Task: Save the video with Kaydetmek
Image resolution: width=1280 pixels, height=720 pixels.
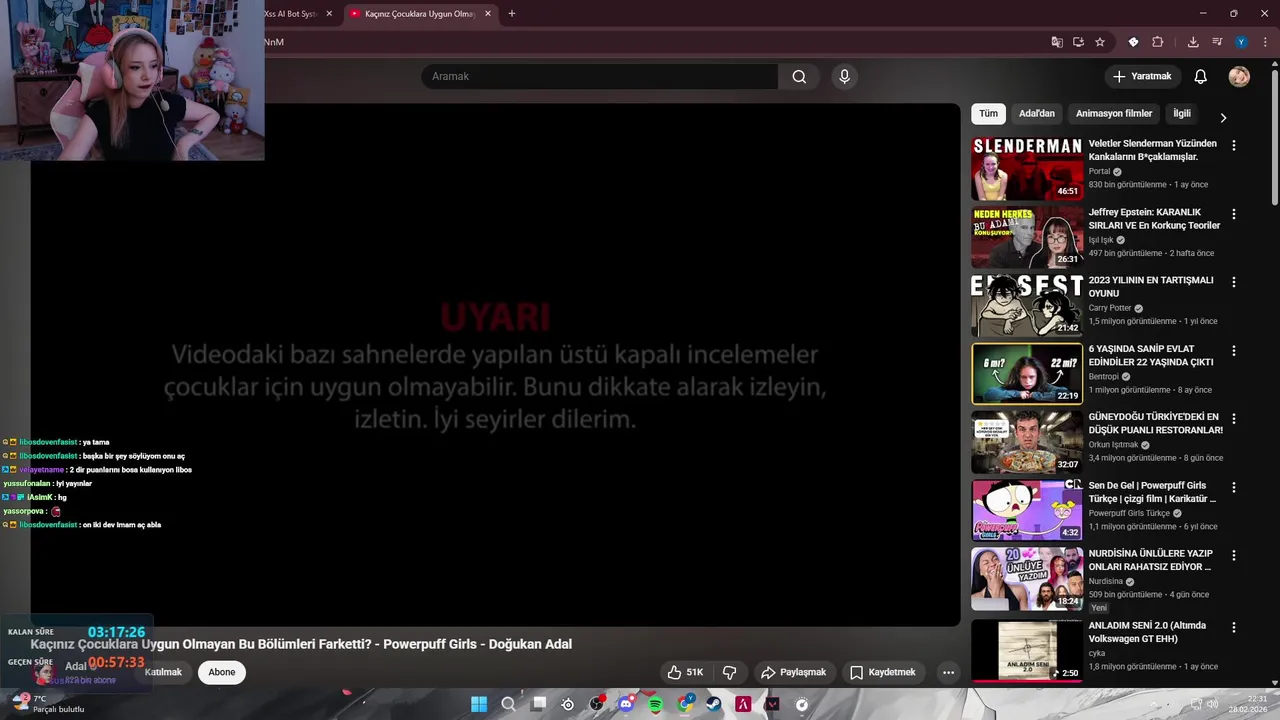Action: [x=882, y=672]
